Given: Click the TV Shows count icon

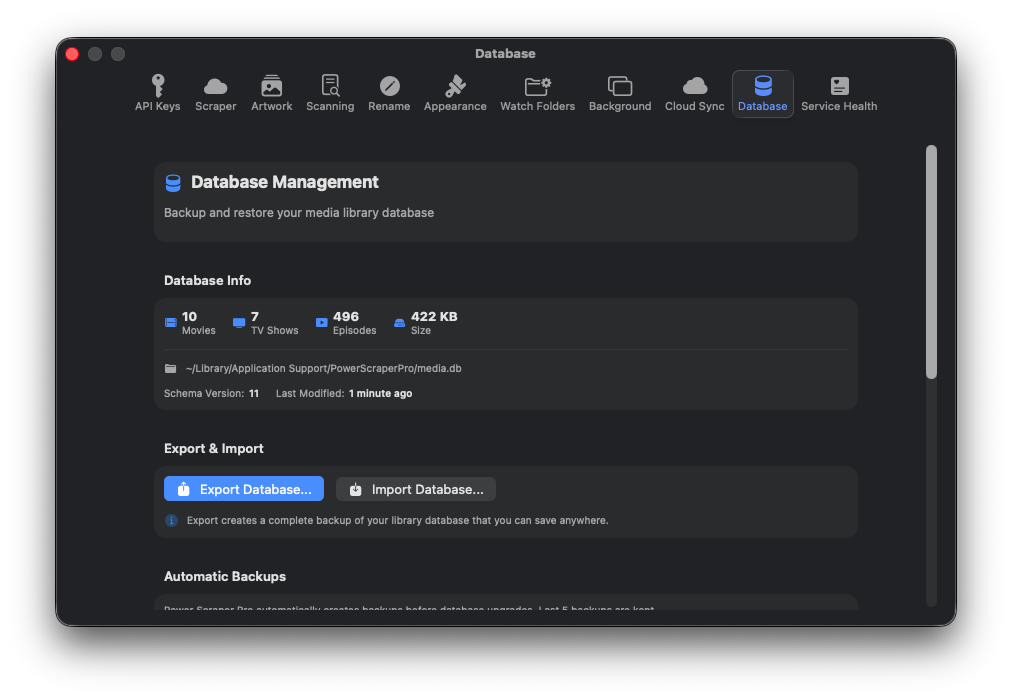Looking at the screenshot, I should click(239, 323).
